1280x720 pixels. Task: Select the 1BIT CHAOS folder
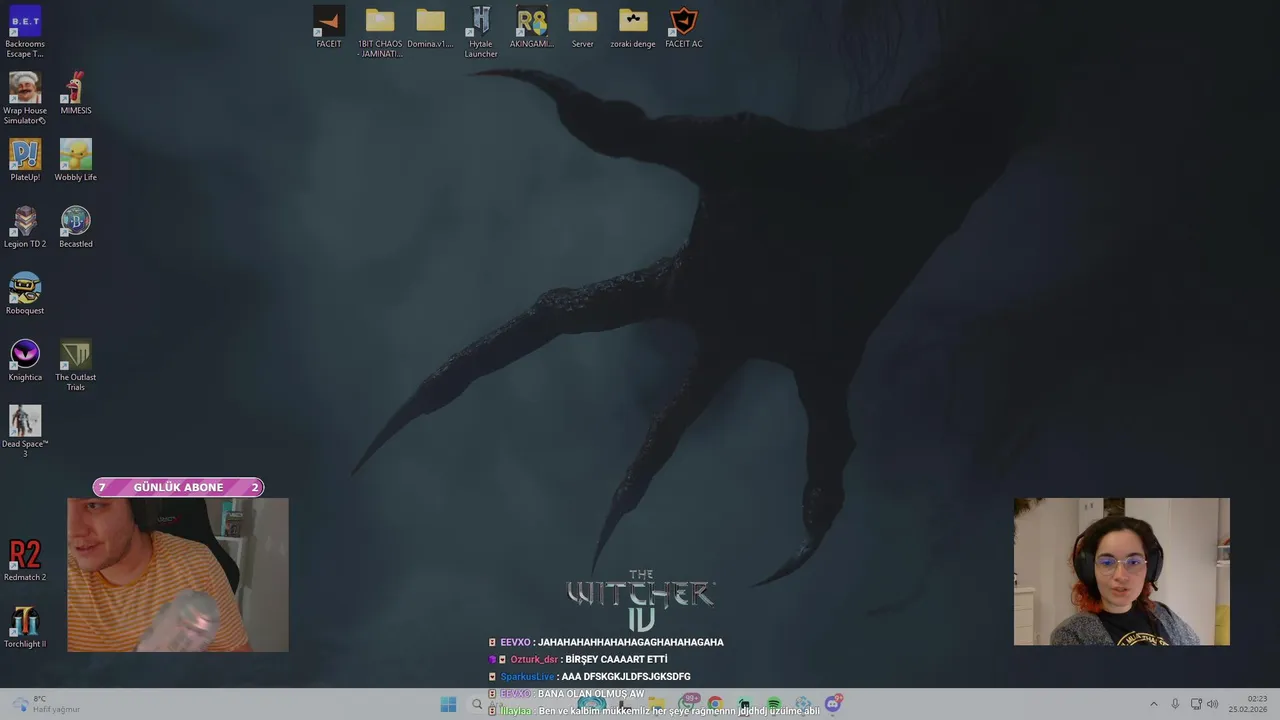(380, 32)
